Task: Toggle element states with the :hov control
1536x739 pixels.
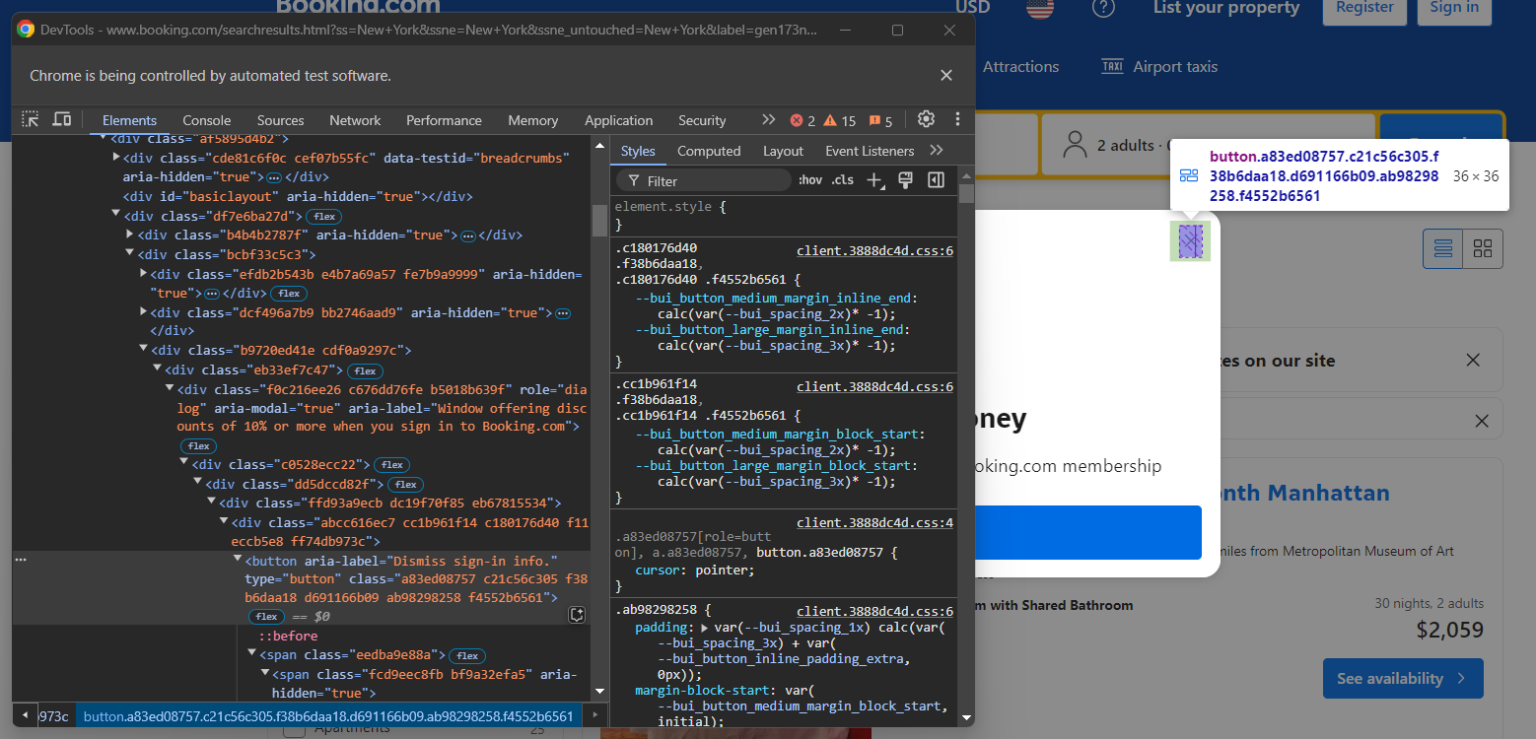Action: 810,179
